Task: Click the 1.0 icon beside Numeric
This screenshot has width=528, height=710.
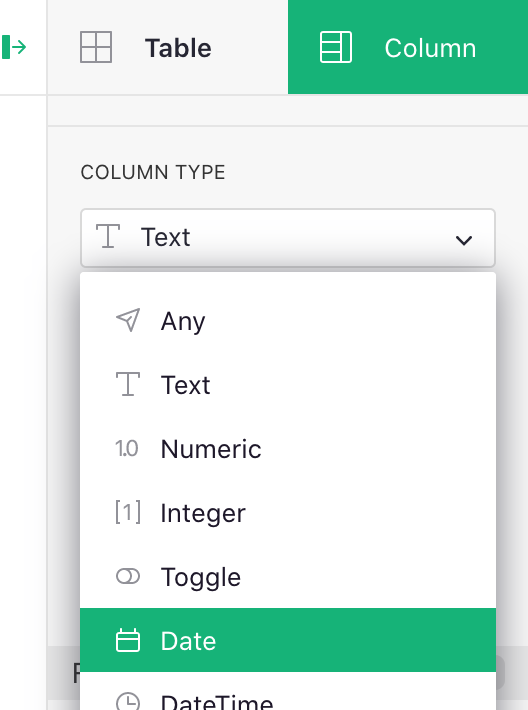Action: pos(127,449)
